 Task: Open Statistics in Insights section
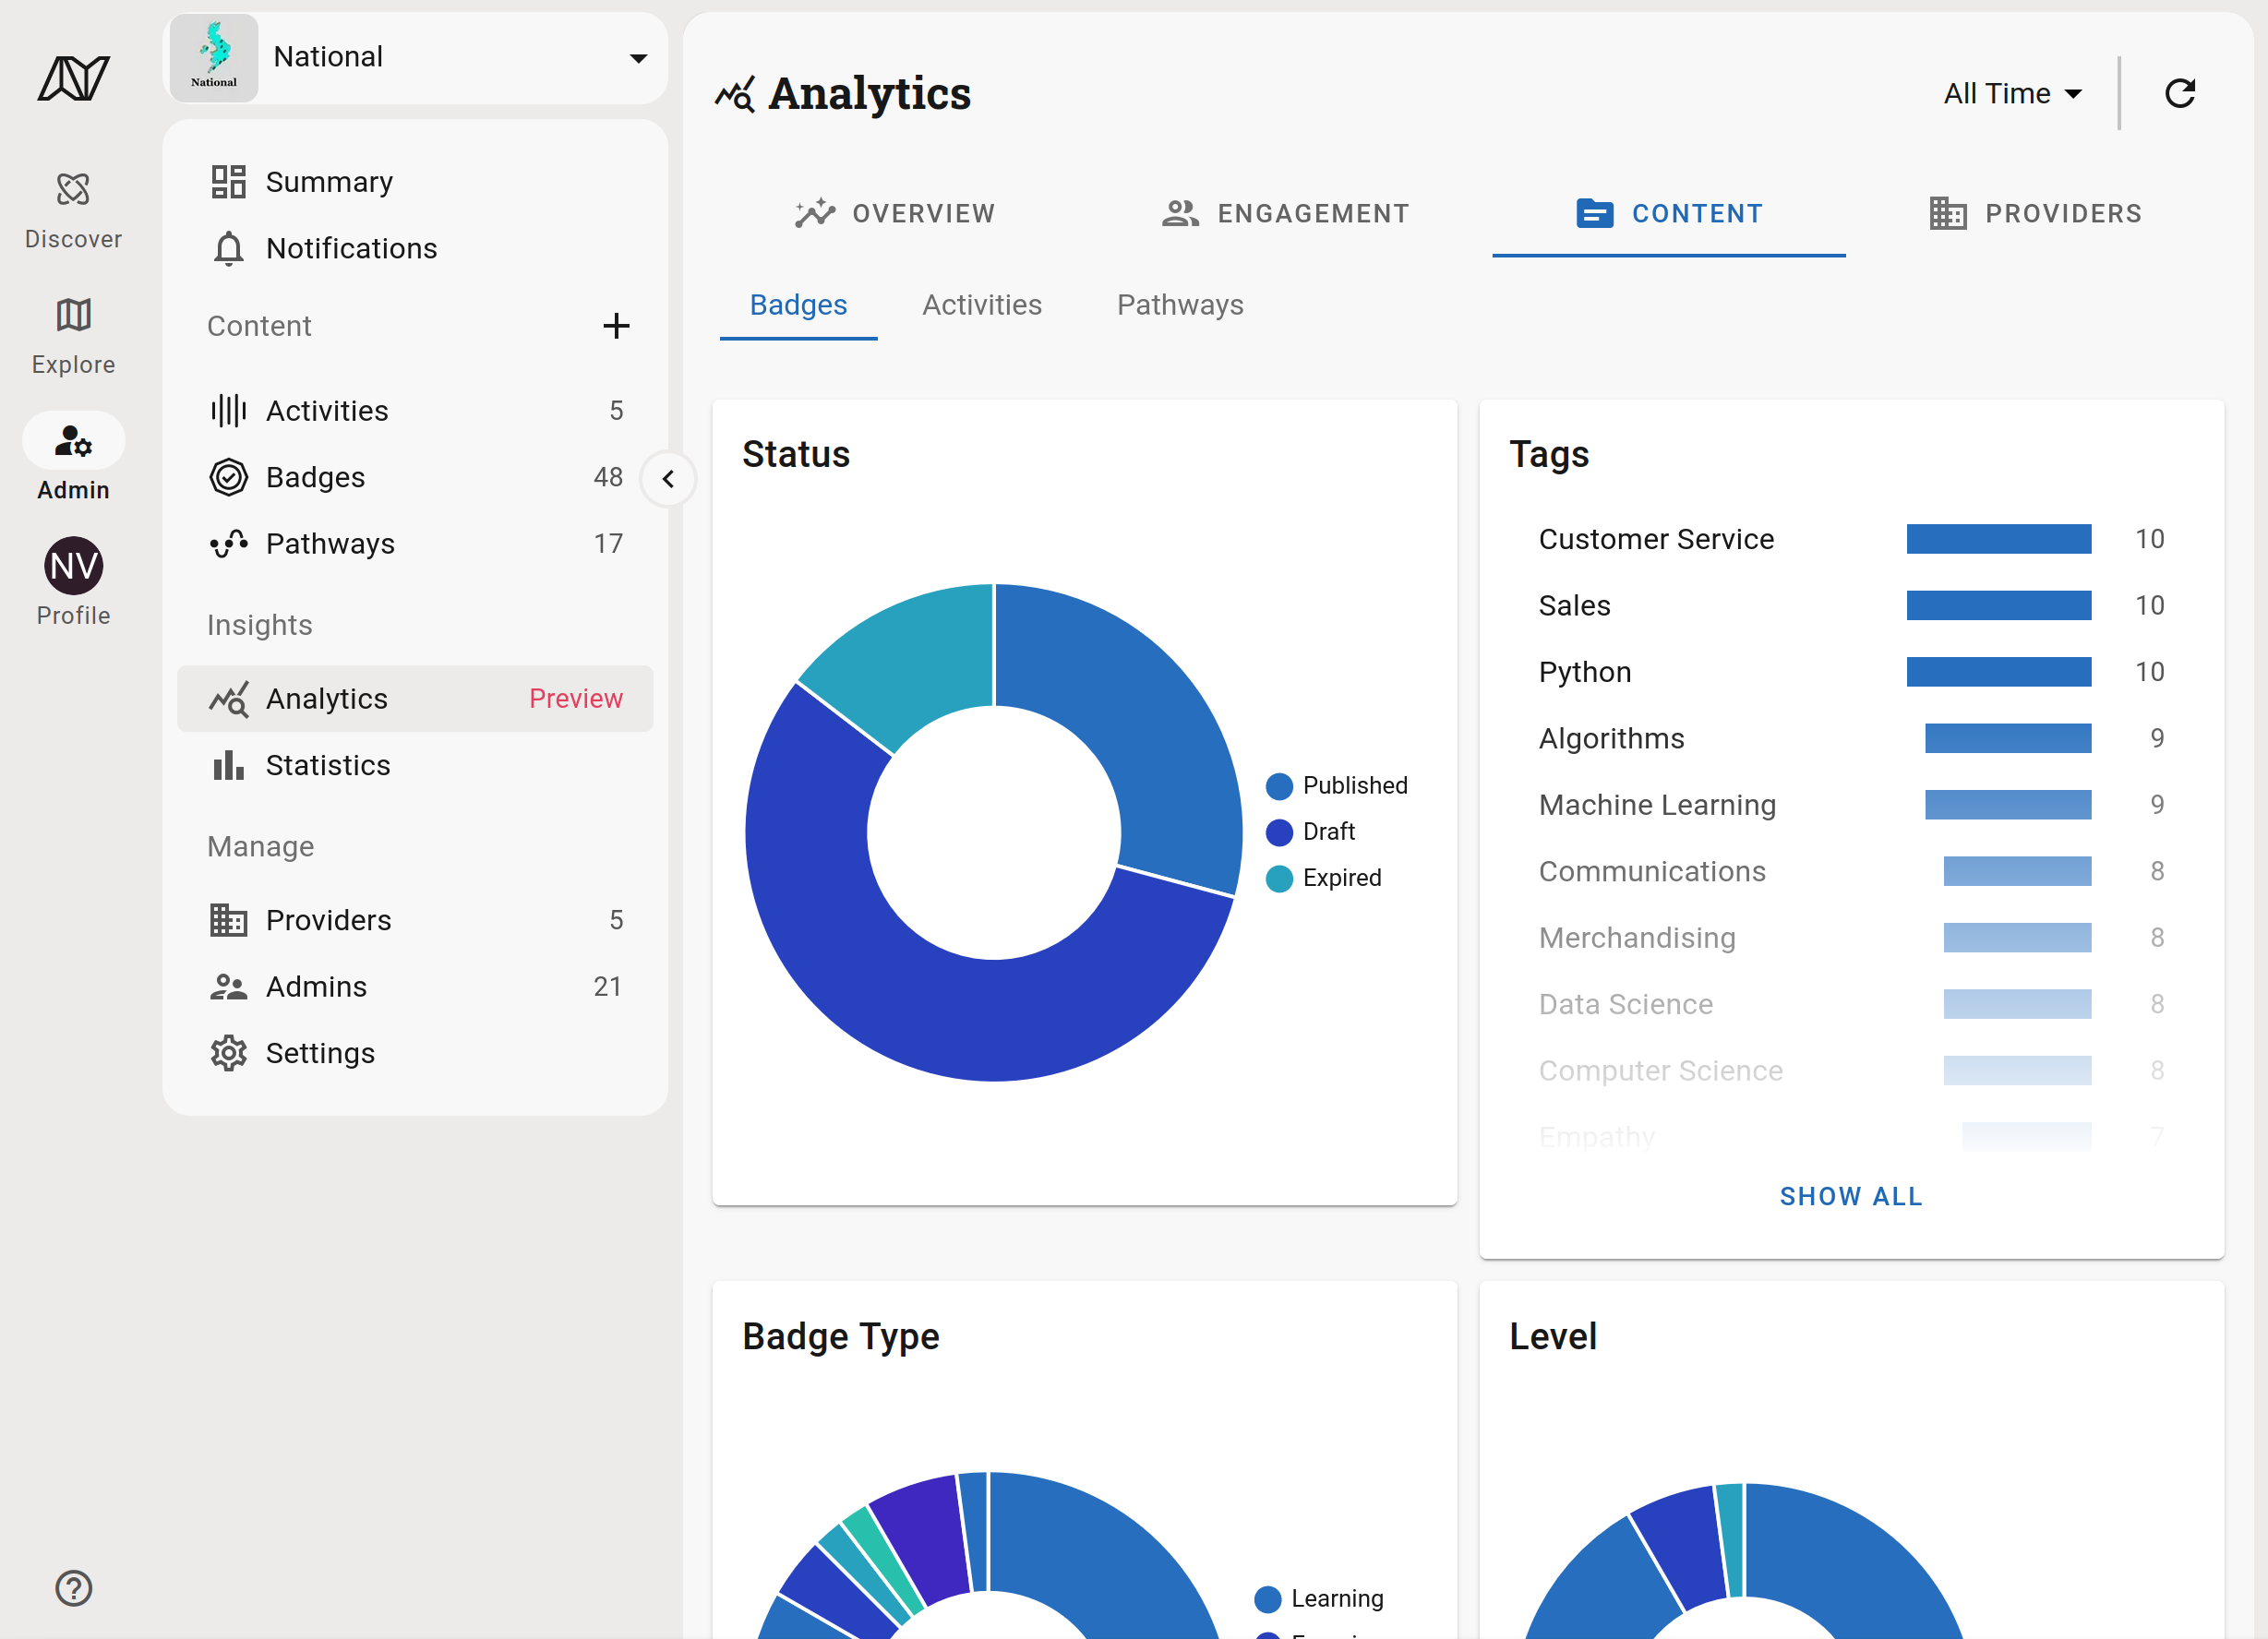(x=327, y=765)
